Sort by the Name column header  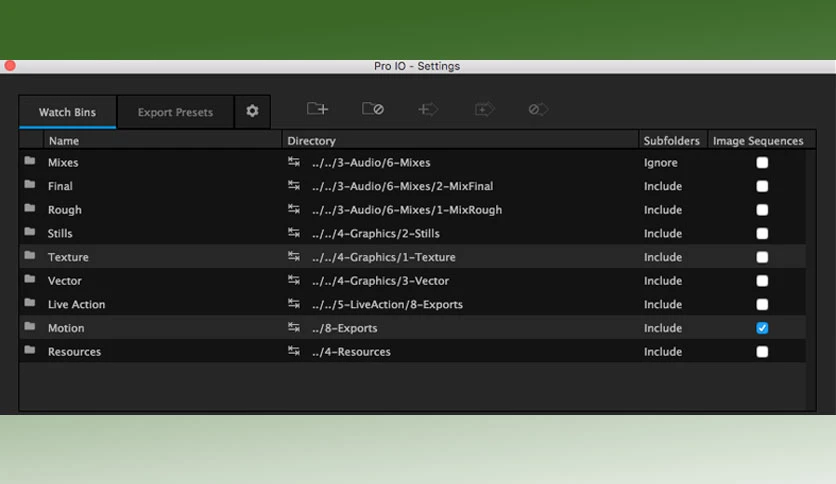point(162,141)
